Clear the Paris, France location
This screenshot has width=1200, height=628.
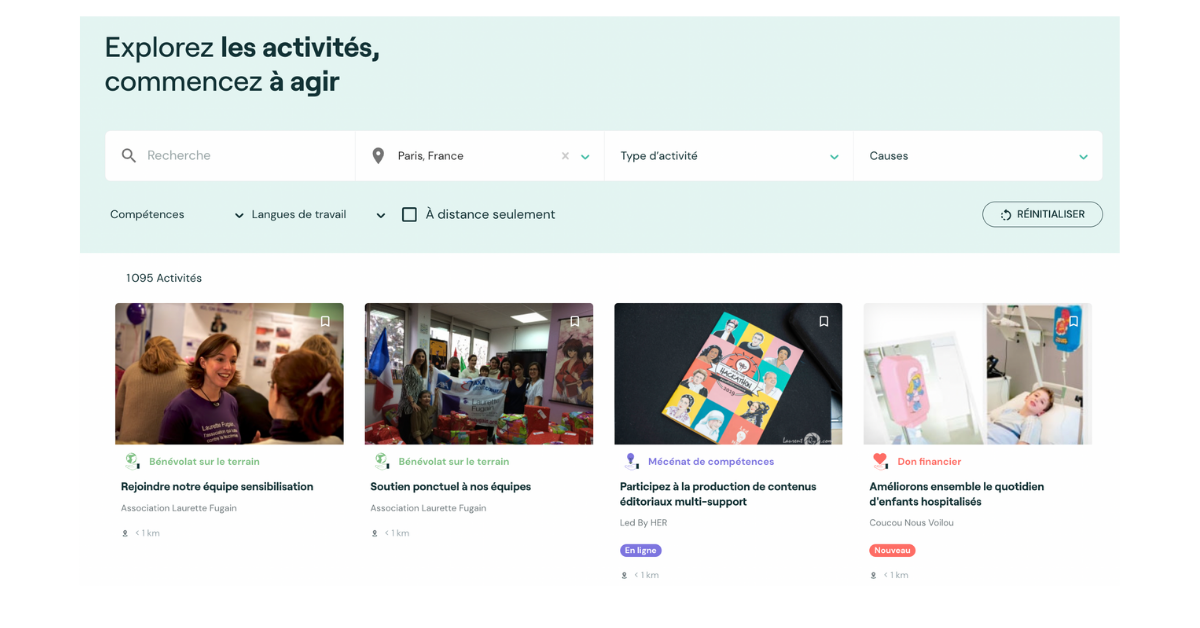tap(565, 156)
